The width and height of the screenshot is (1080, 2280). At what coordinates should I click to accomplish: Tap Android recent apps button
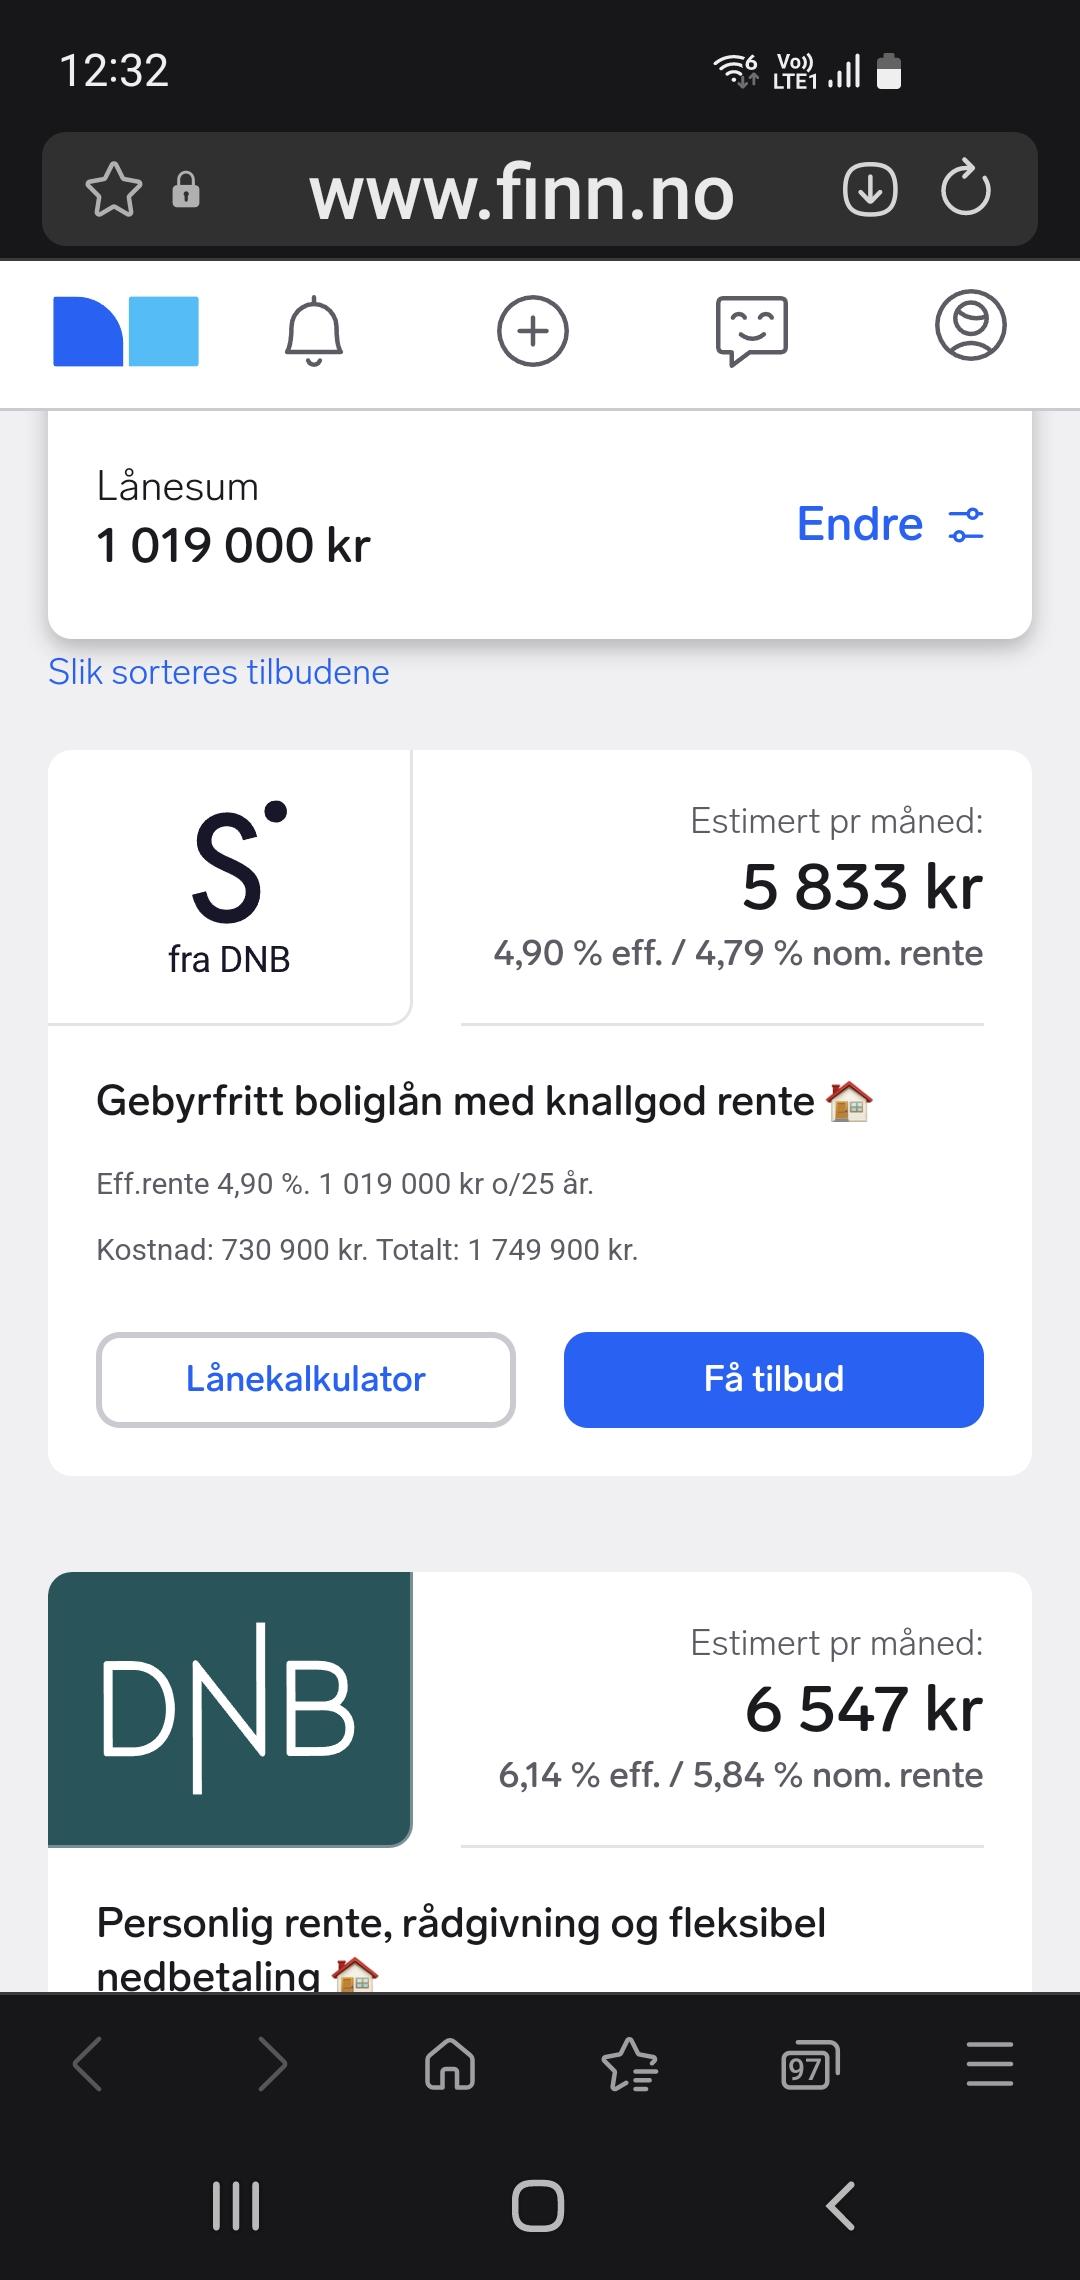[x=237, y=2205]
